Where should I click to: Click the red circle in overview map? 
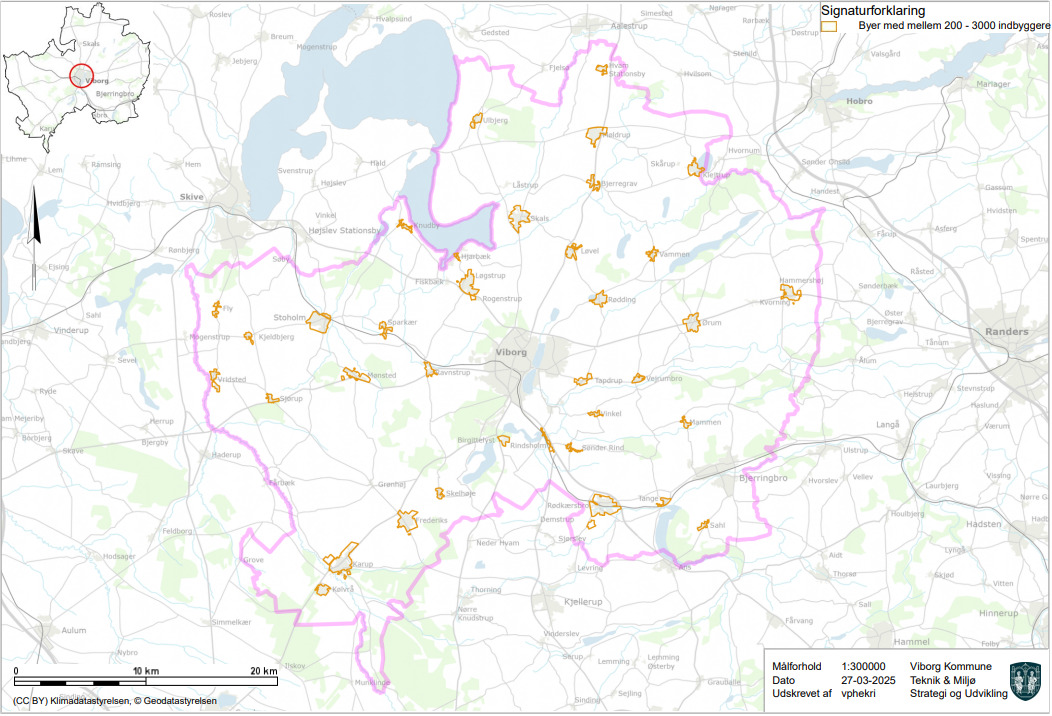[x=83, y=76]
